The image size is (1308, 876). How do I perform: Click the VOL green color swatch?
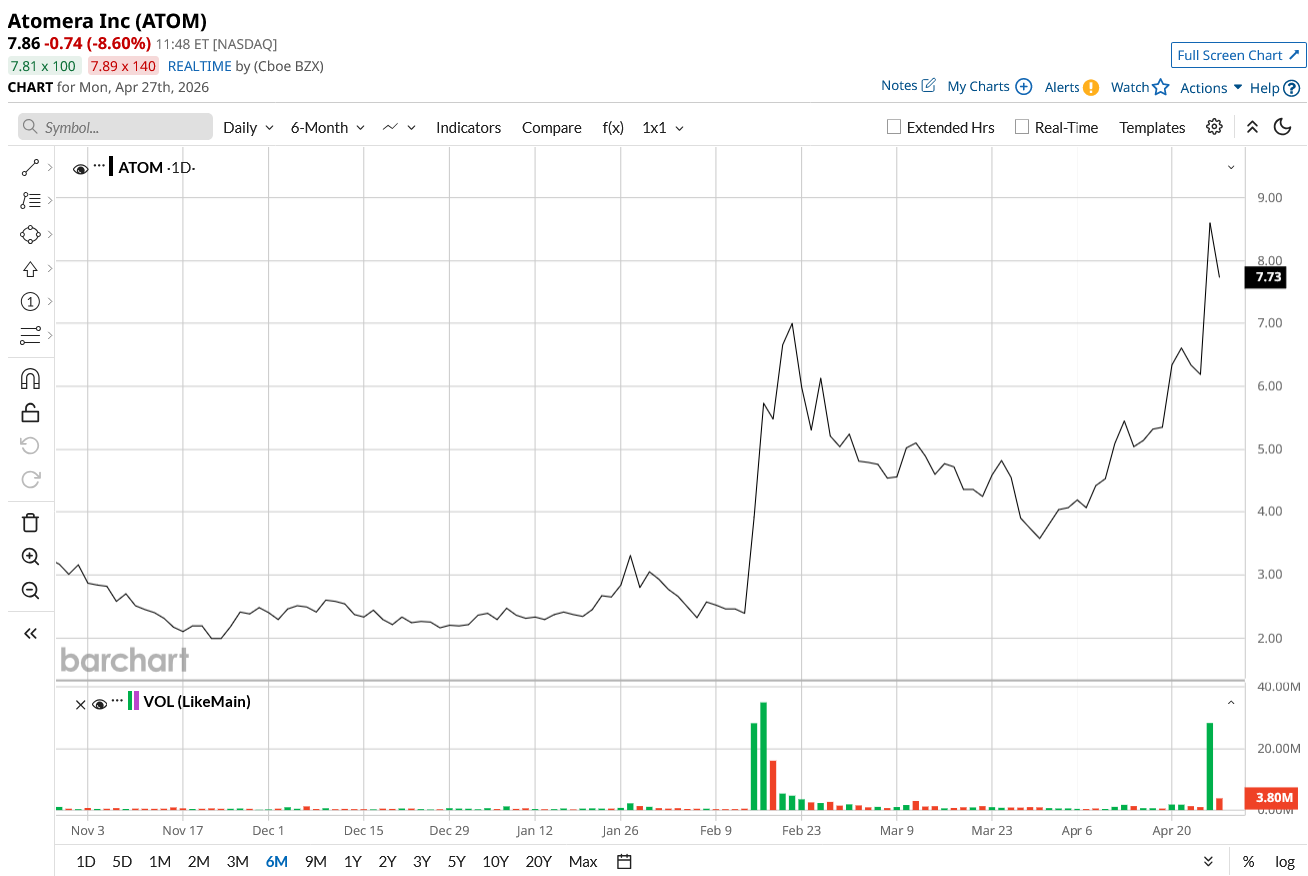130,701
